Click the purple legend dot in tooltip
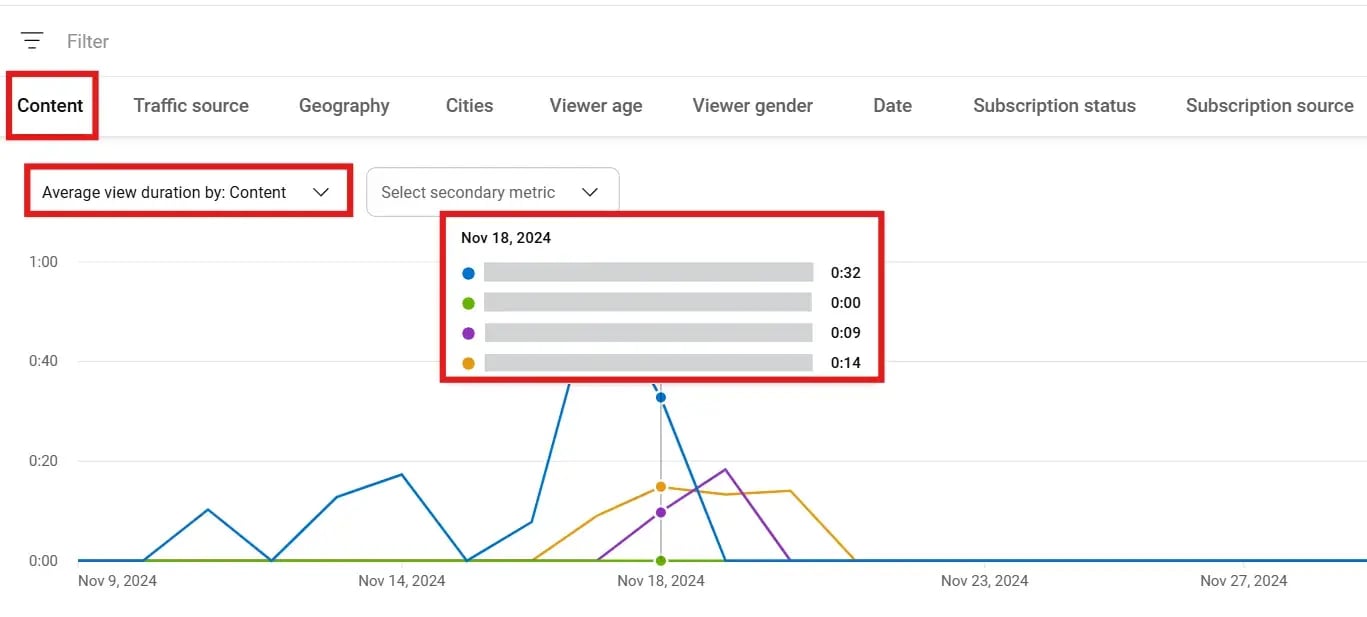 pos(468,333)
